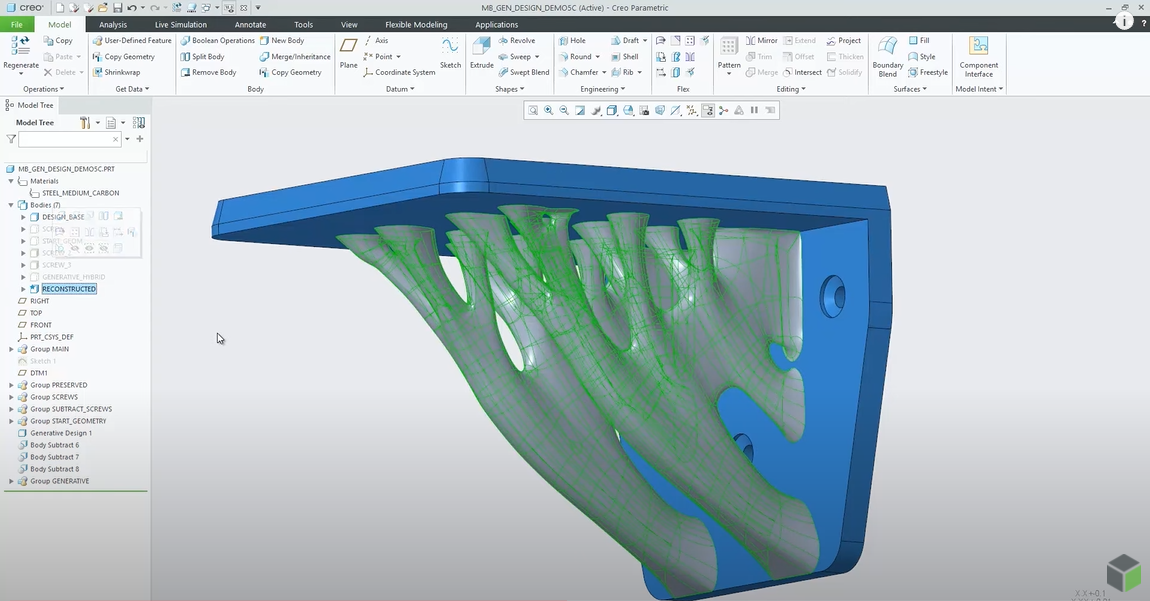Open the Datum group dropdown
The image size is (1150, 601).
pos(400,89)
